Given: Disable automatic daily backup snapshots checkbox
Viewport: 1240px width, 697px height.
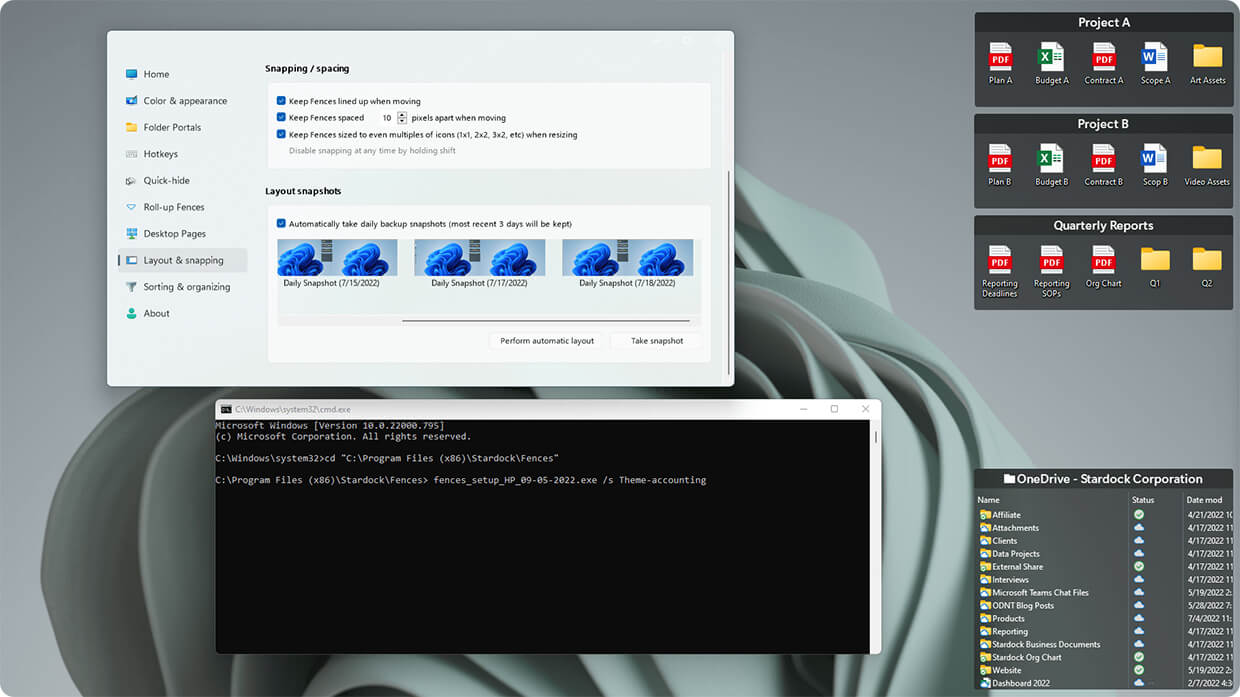Looking at the screenshot, I should (281, 224).
